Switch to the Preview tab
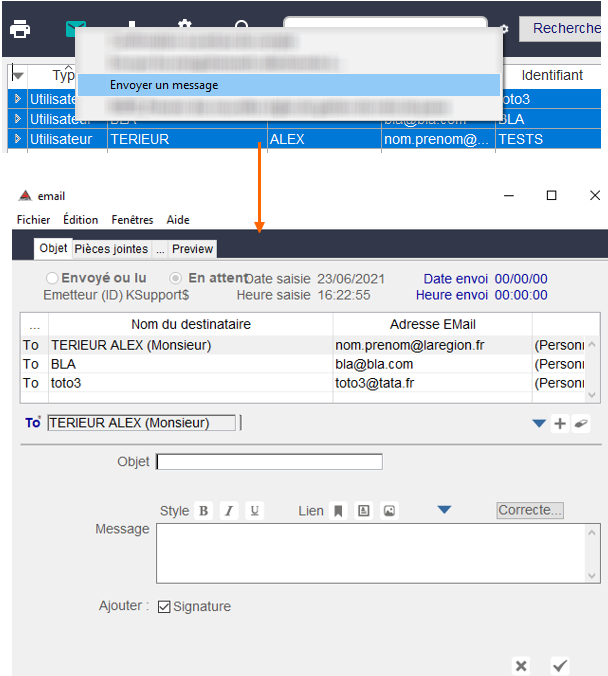The width and height of the screenshot is (608, 676). (x=192, y=249)
